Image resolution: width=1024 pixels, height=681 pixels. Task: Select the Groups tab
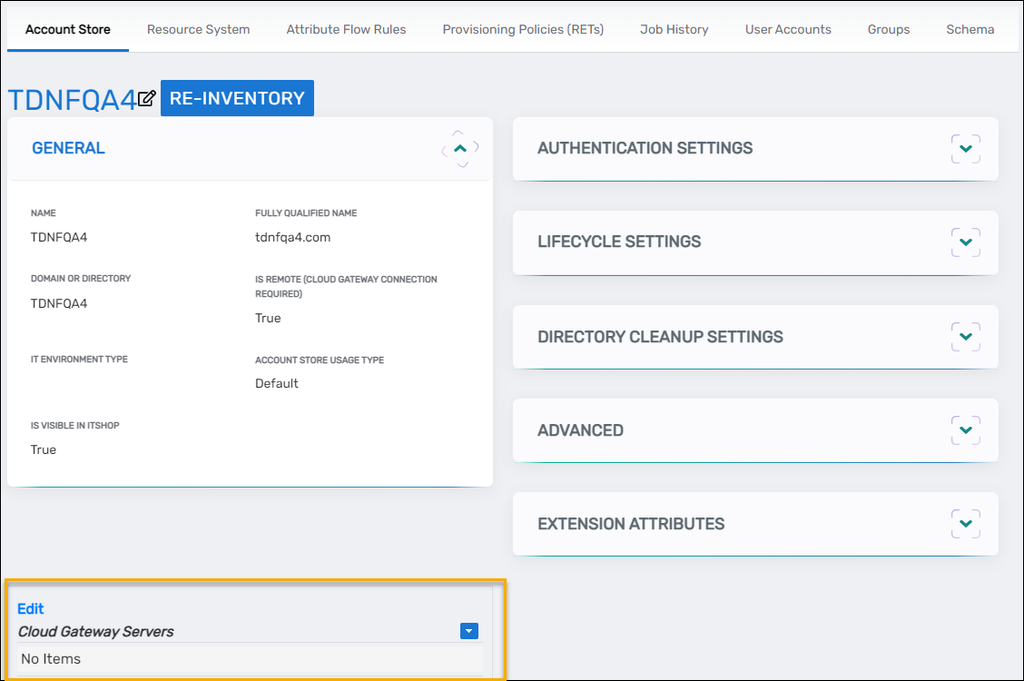pyautogui.click(x=888, y=29)
